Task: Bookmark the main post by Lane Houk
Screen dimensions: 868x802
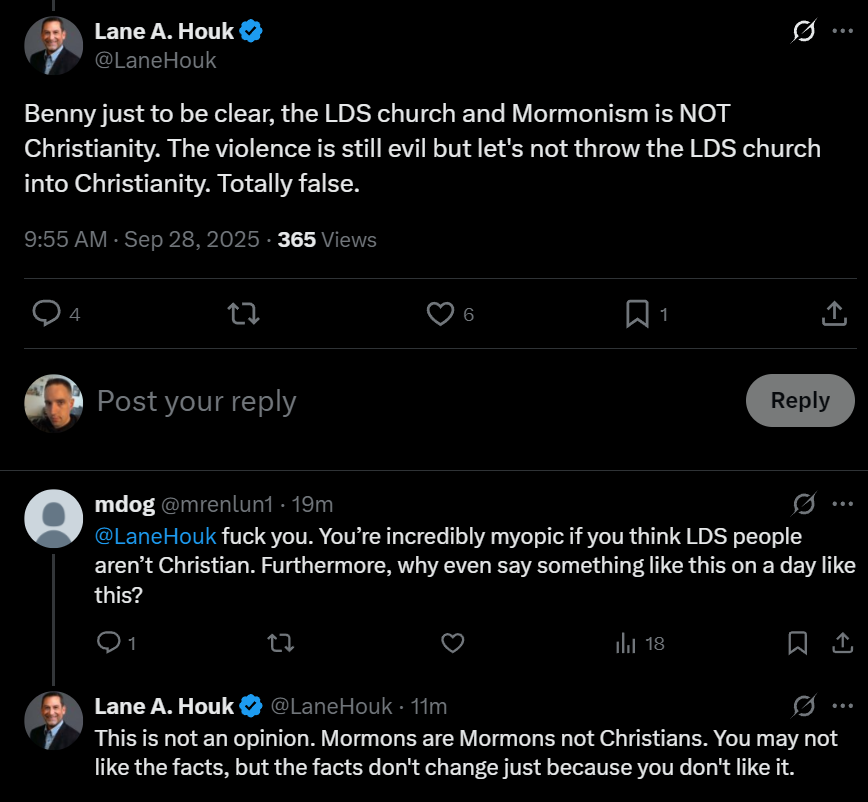Action: [x=637, y=314]
